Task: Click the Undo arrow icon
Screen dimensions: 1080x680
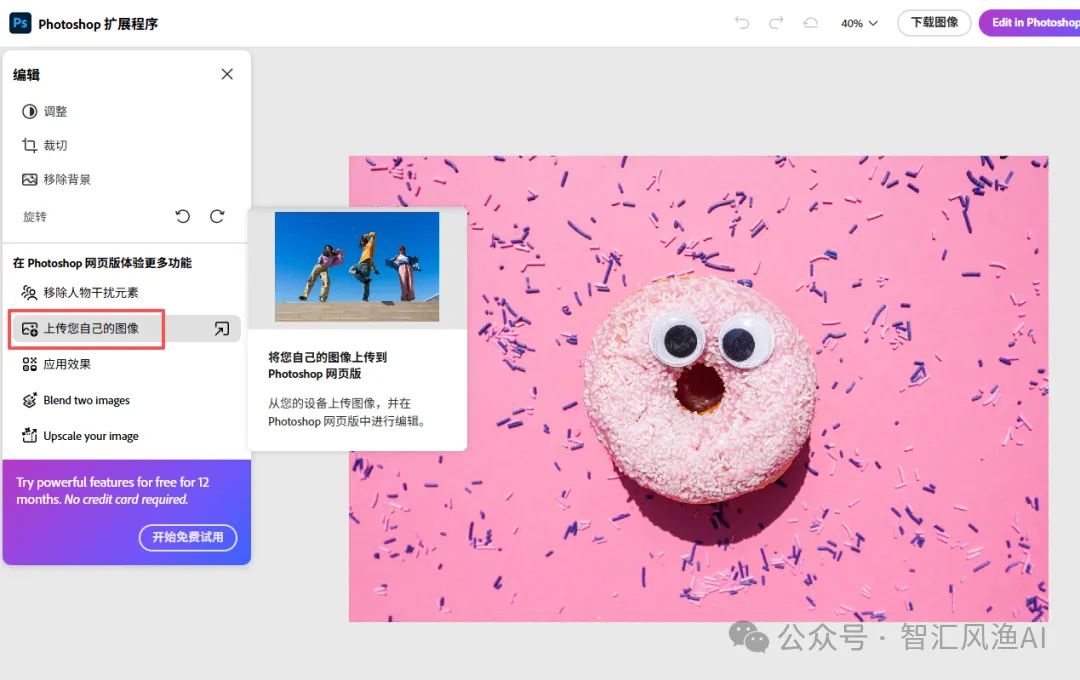Action: [741, 22]
